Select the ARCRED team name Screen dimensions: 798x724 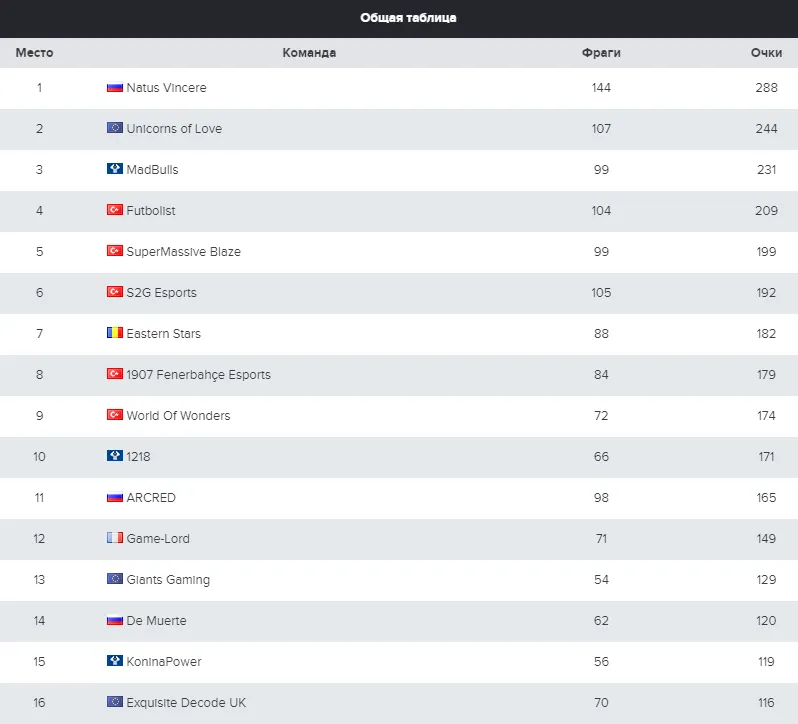click(151, 498)
